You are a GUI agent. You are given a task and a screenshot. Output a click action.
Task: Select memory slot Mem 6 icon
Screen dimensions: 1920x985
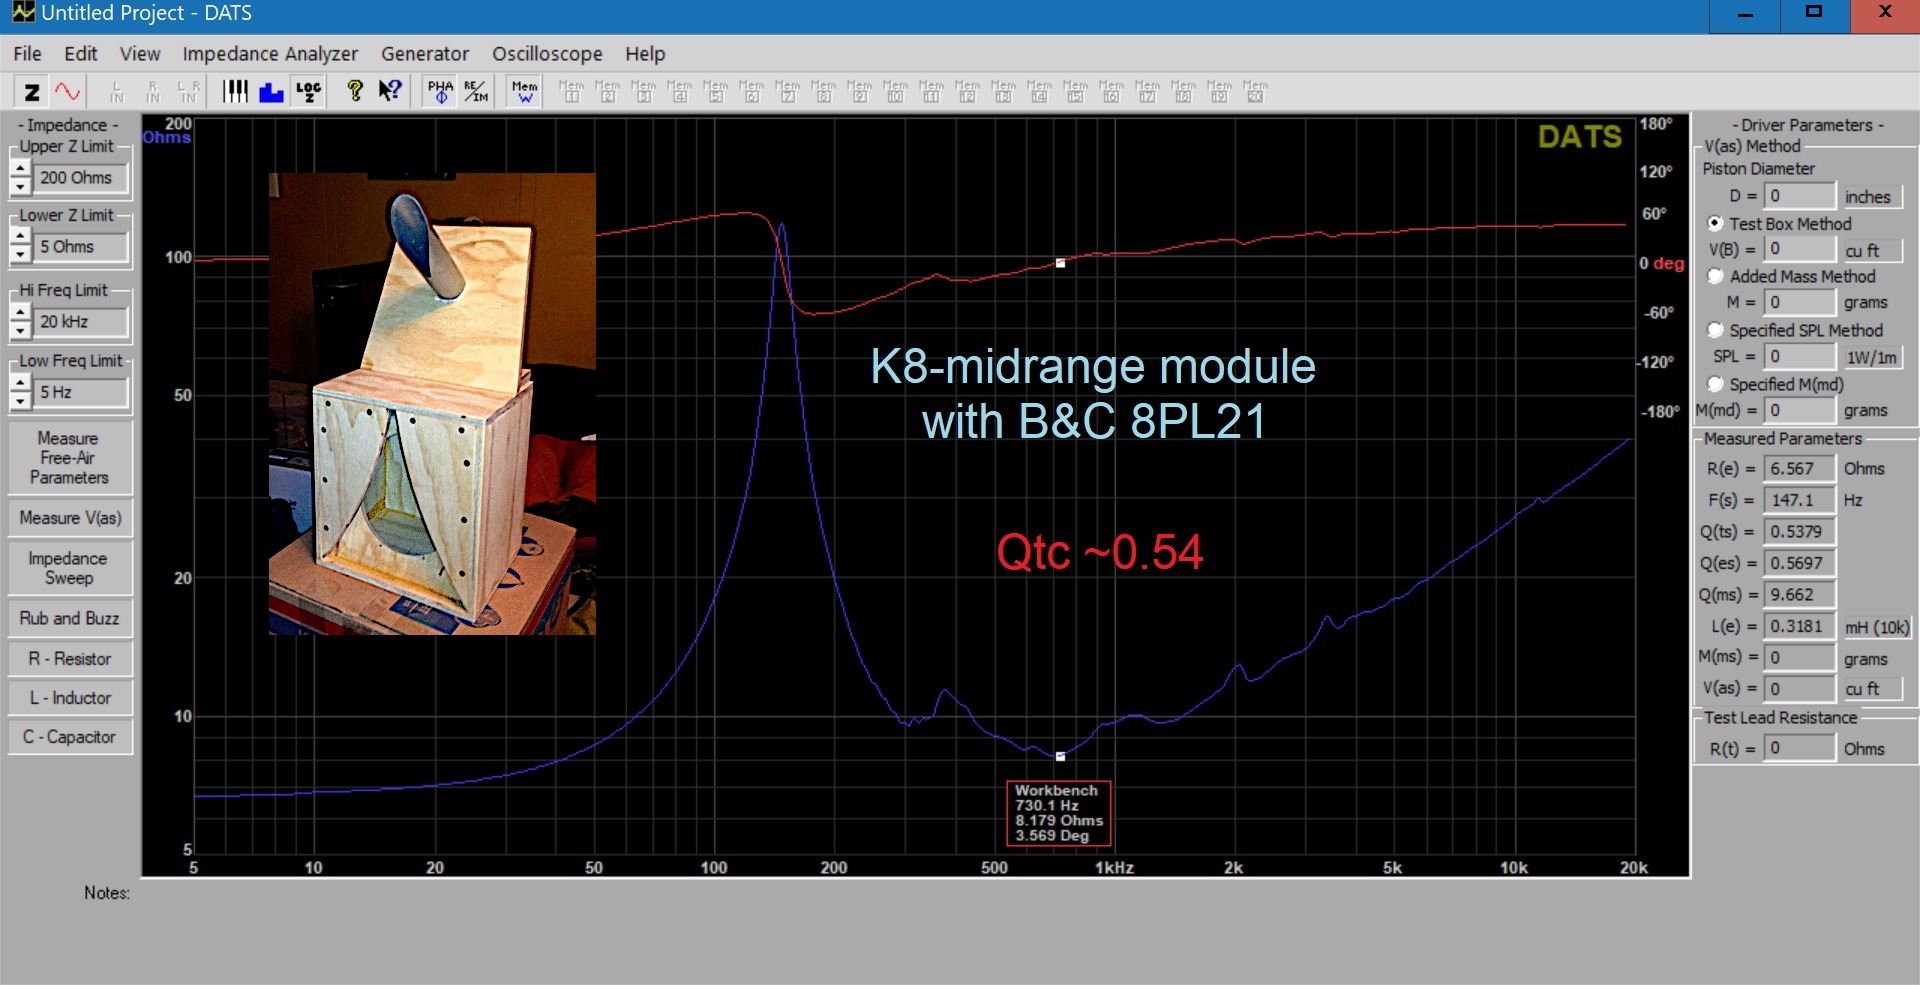point(751,92)
